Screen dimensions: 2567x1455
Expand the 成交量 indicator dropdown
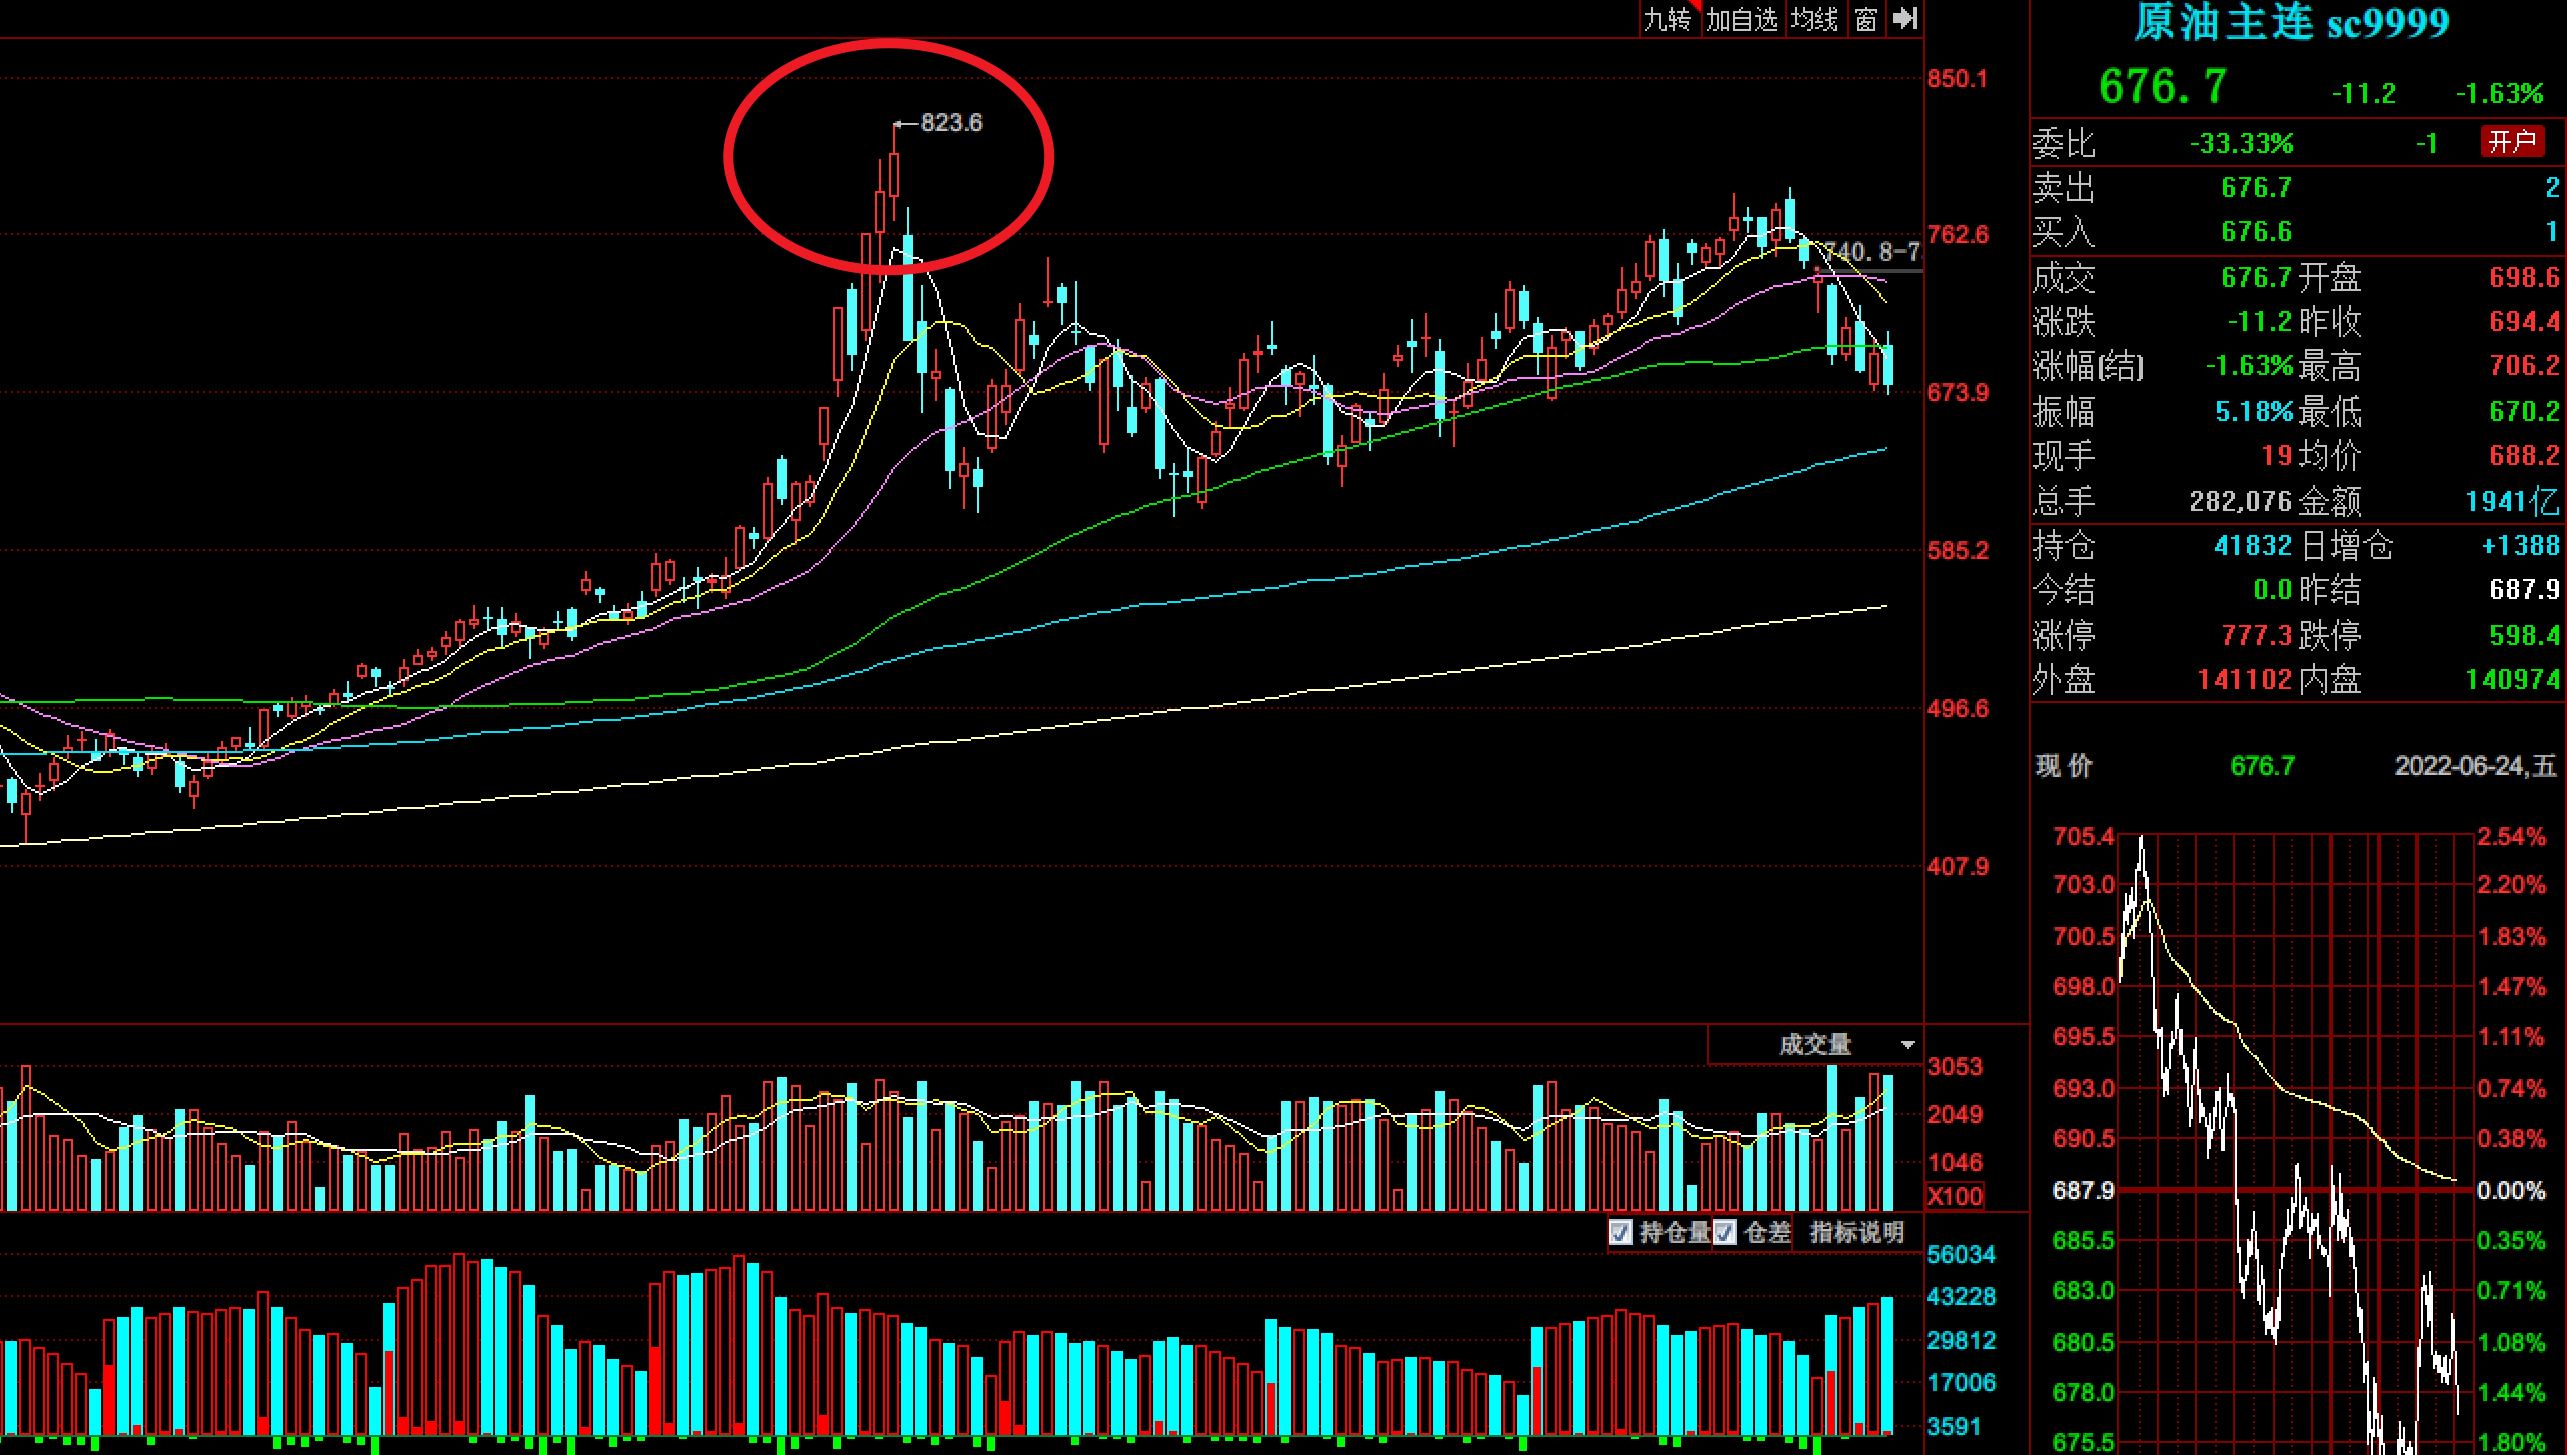[x=1815, y=1044]
